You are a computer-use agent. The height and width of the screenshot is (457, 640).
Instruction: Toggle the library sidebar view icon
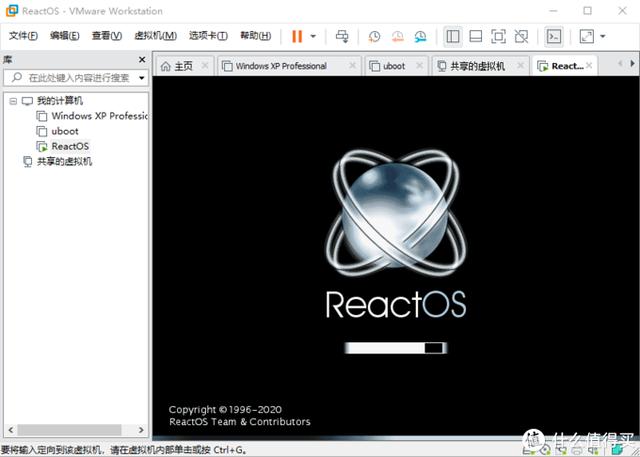point(453,36)
